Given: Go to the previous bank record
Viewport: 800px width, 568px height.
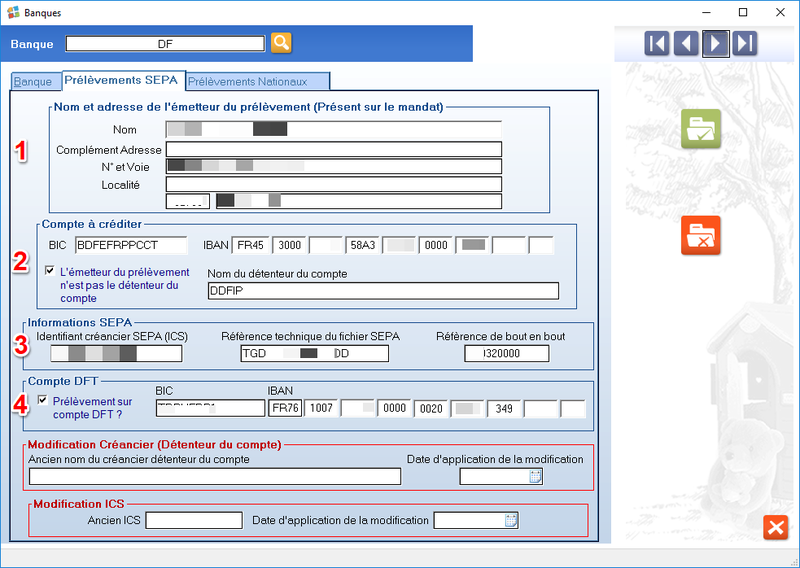Looking at the screenshot, I should coord(686,43).
